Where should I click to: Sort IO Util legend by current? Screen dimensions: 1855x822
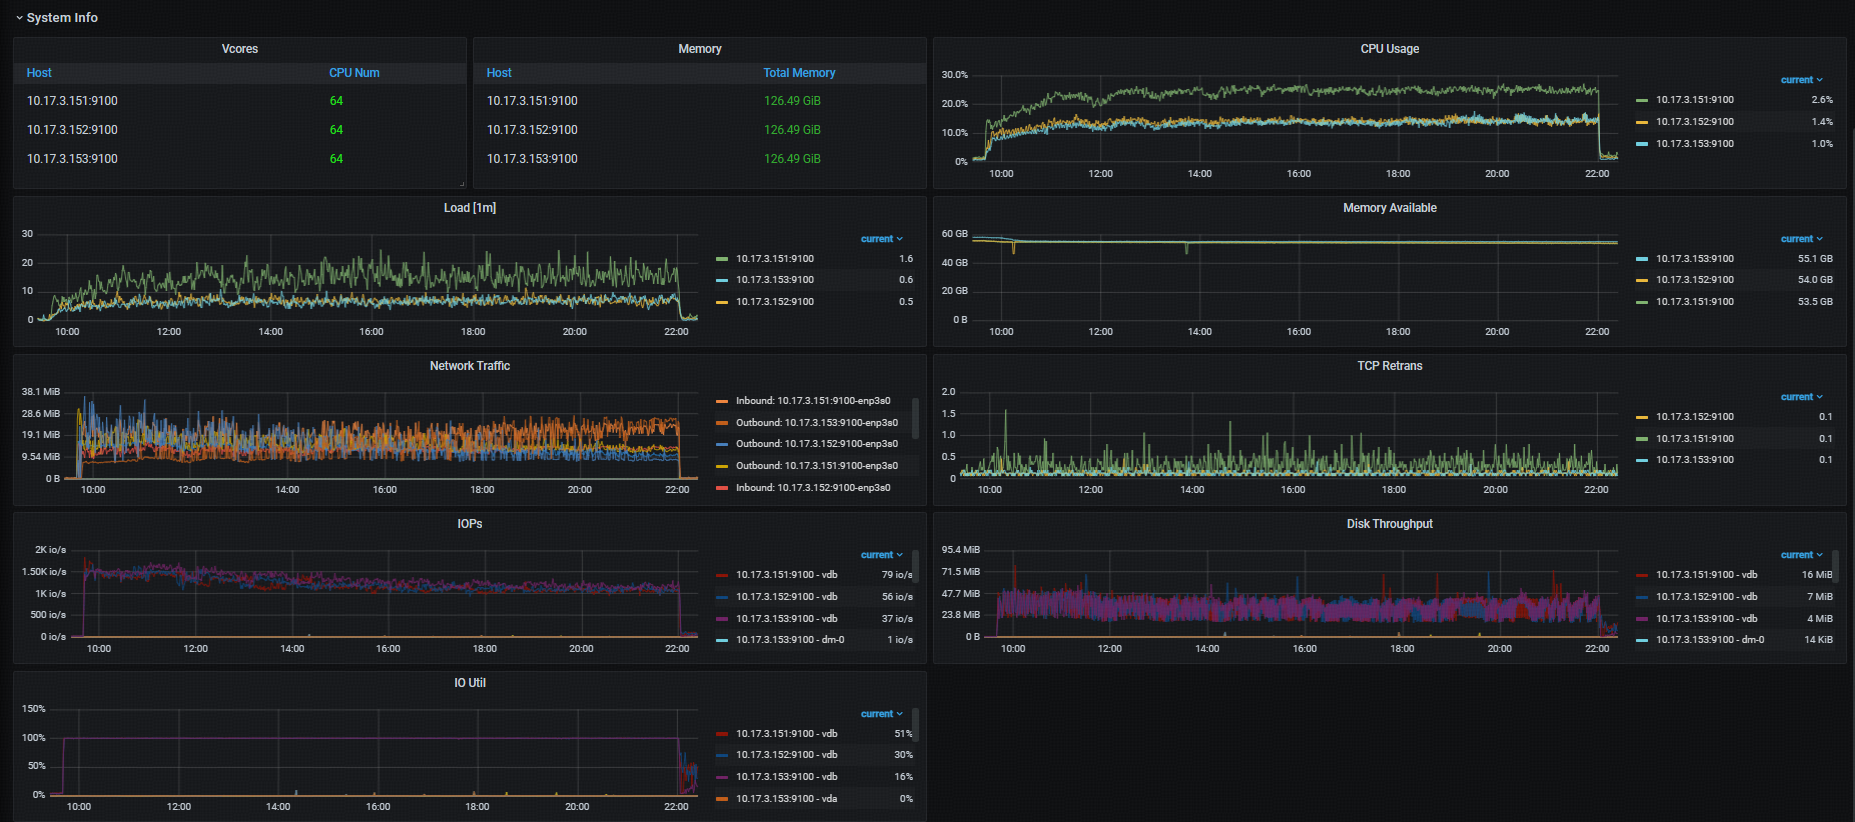[881, 714]
